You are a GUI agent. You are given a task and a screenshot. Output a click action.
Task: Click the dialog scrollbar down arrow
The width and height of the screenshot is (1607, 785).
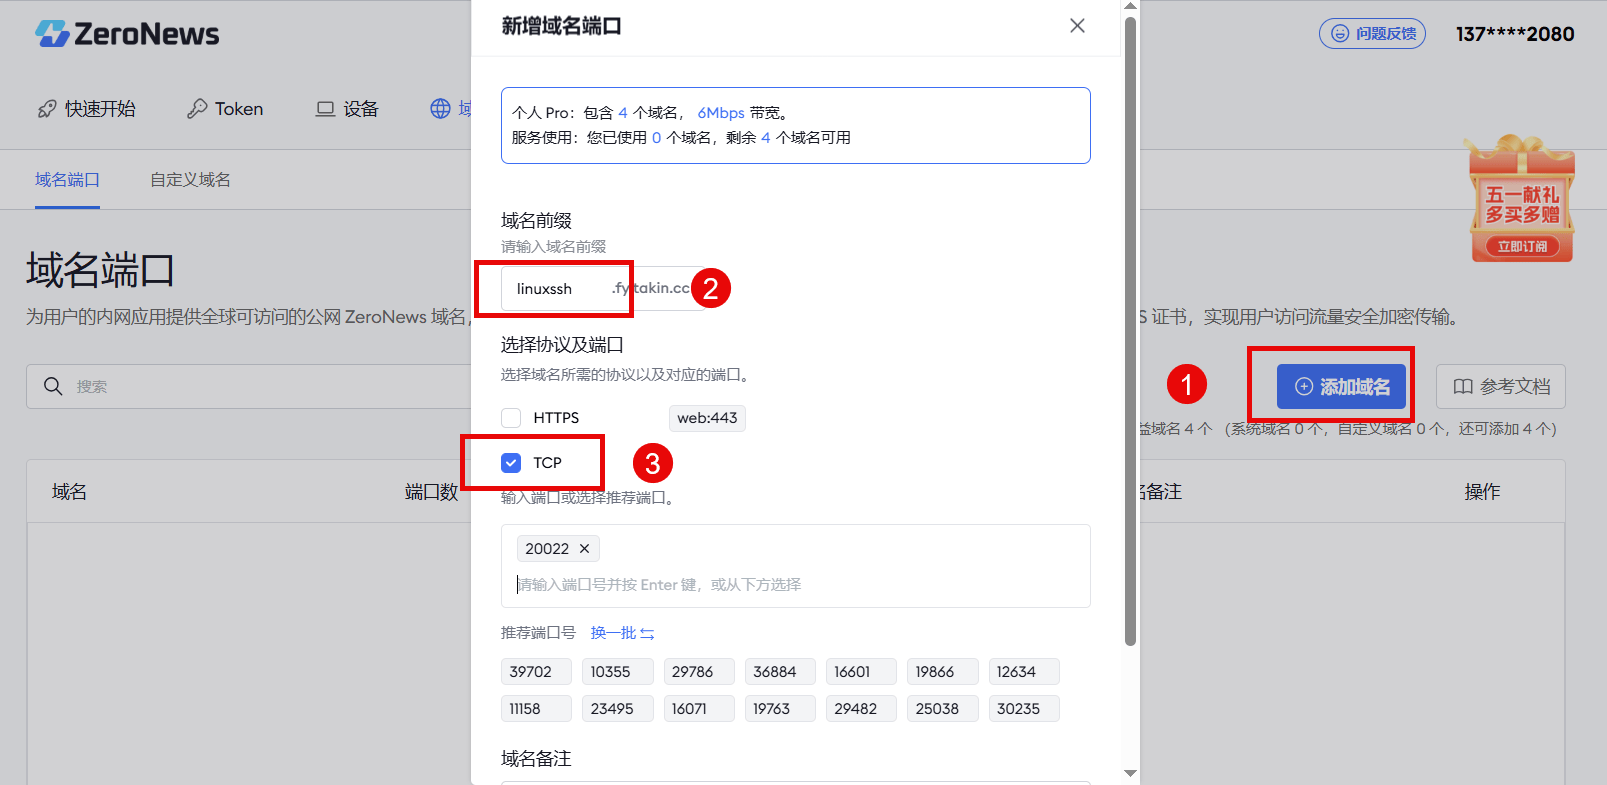click(1131, 774)
